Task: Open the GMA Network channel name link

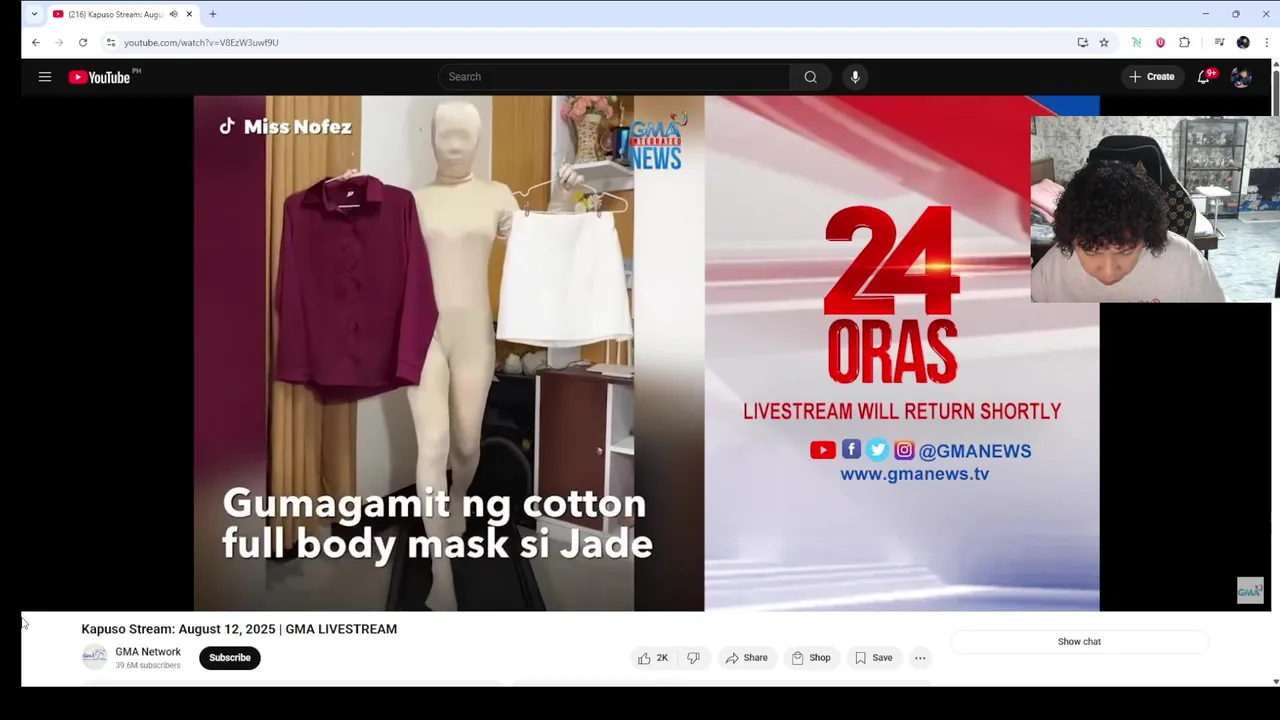Action: 148,652
